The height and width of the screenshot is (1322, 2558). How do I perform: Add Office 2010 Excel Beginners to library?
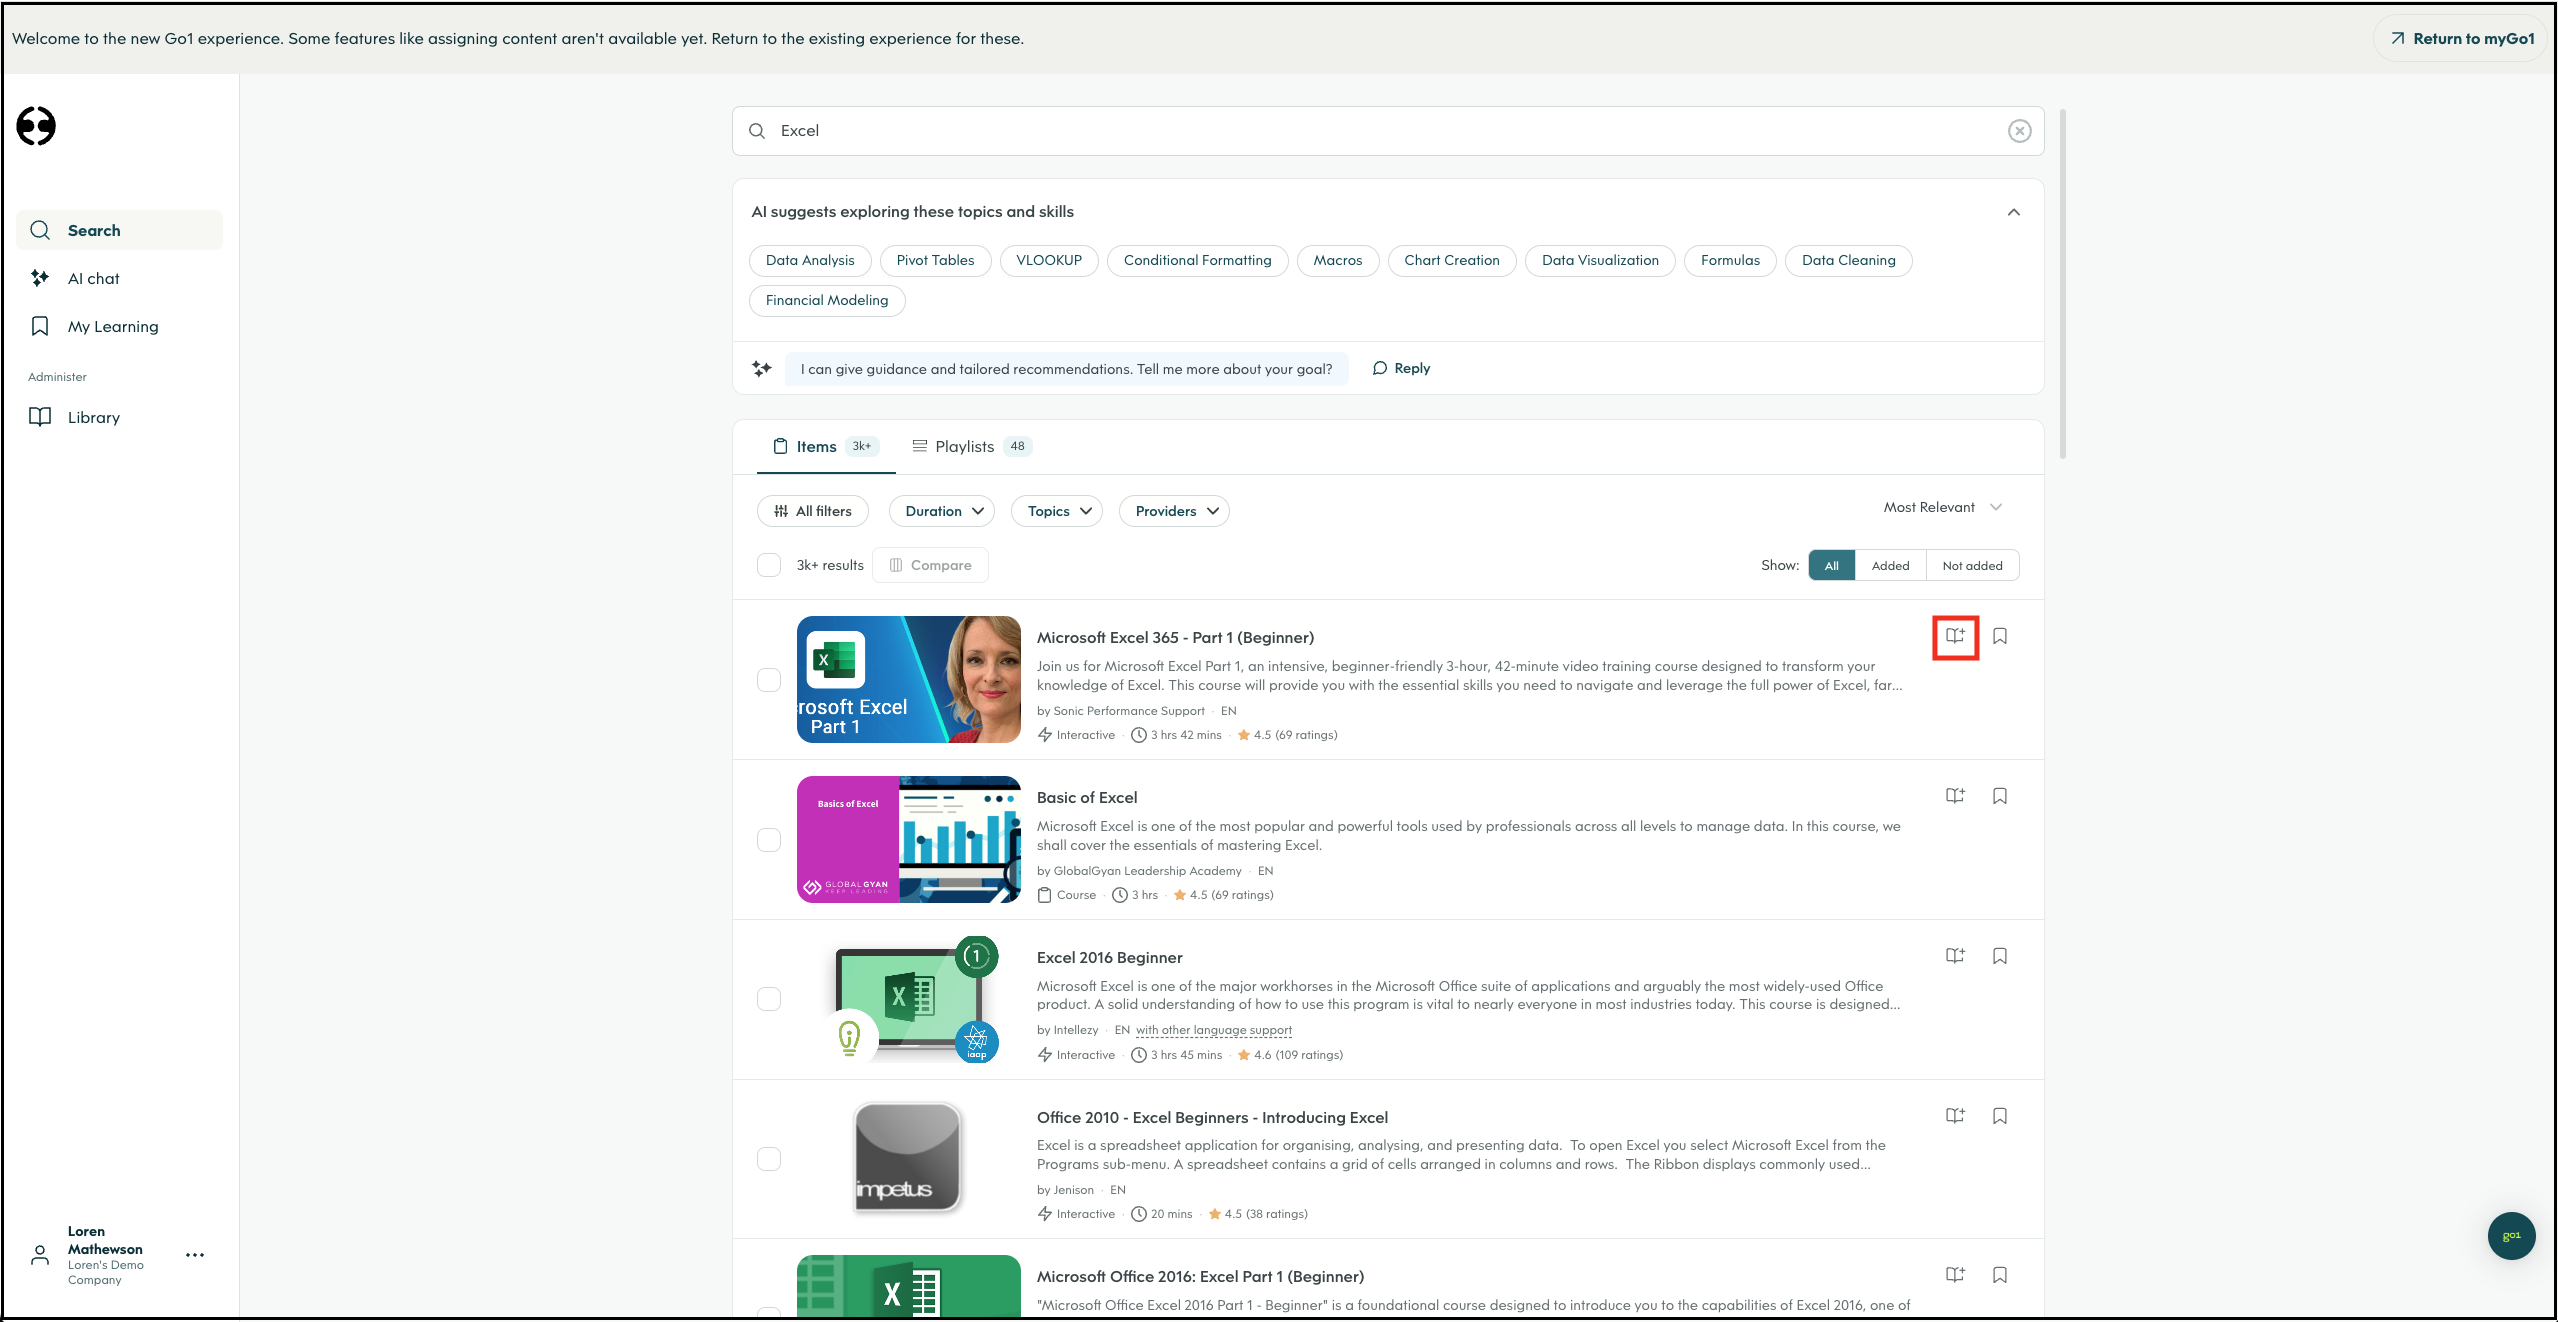1955,1116
